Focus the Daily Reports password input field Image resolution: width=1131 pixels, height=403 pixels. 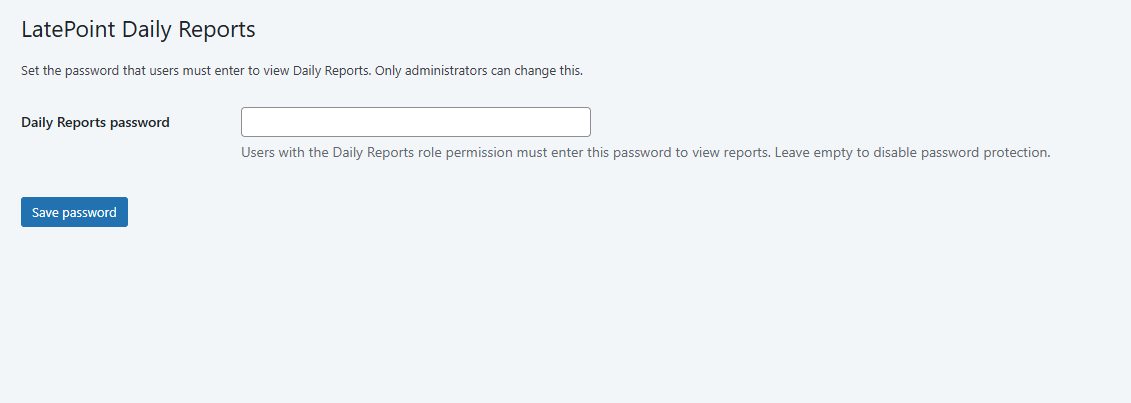(x=415, y=122)
